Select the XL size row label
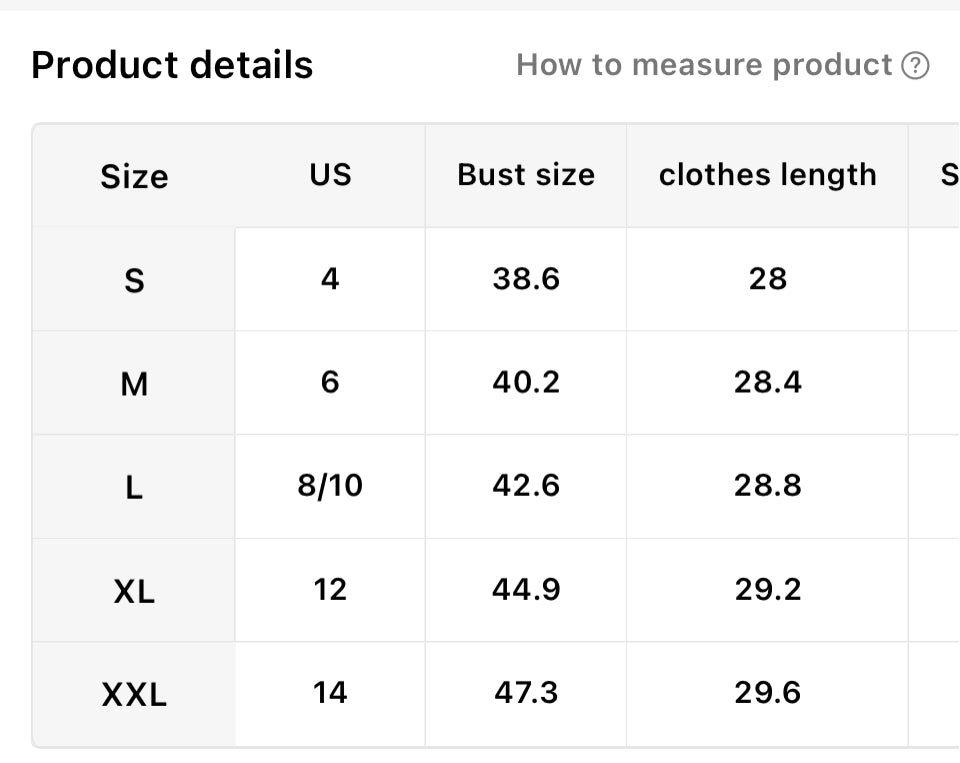Screen dimensions: 960x763 pyautogui.click(x=134, y=591)
